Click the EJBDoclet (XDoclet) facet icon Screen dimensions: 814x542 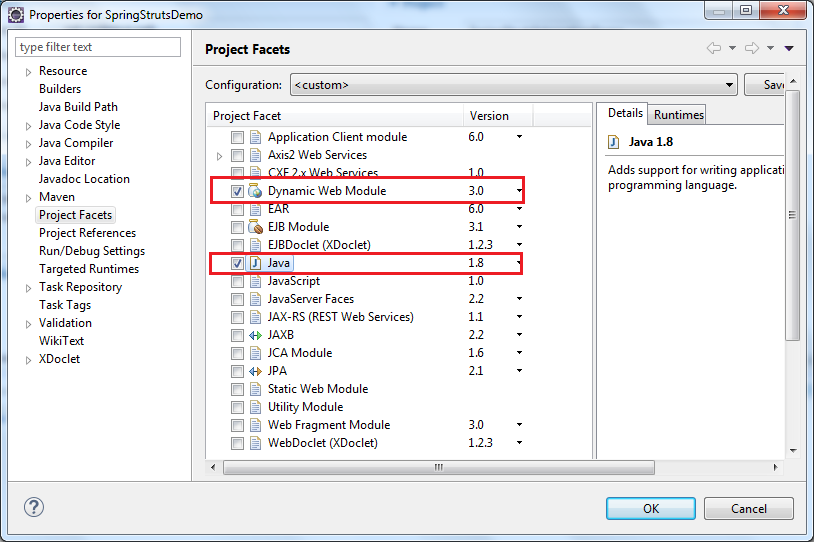[255, 245]
